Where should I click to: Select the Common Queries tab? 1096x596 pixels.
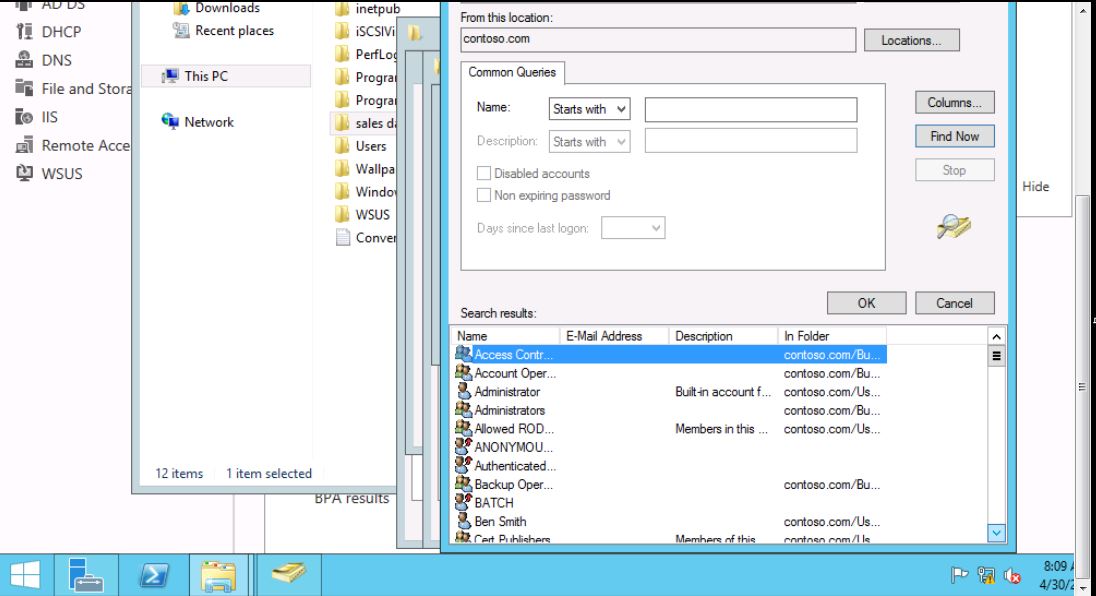pyautogui.click(x=512, y=72)
